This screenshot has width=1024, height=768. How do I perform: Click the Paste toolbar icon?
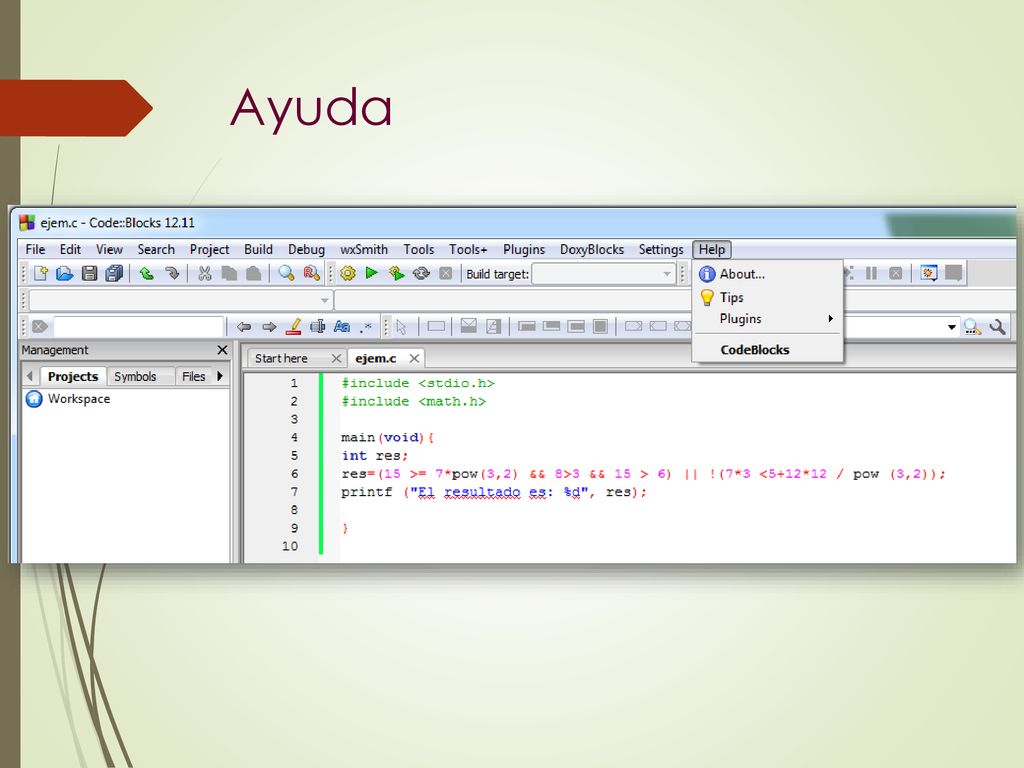point(254,274)
